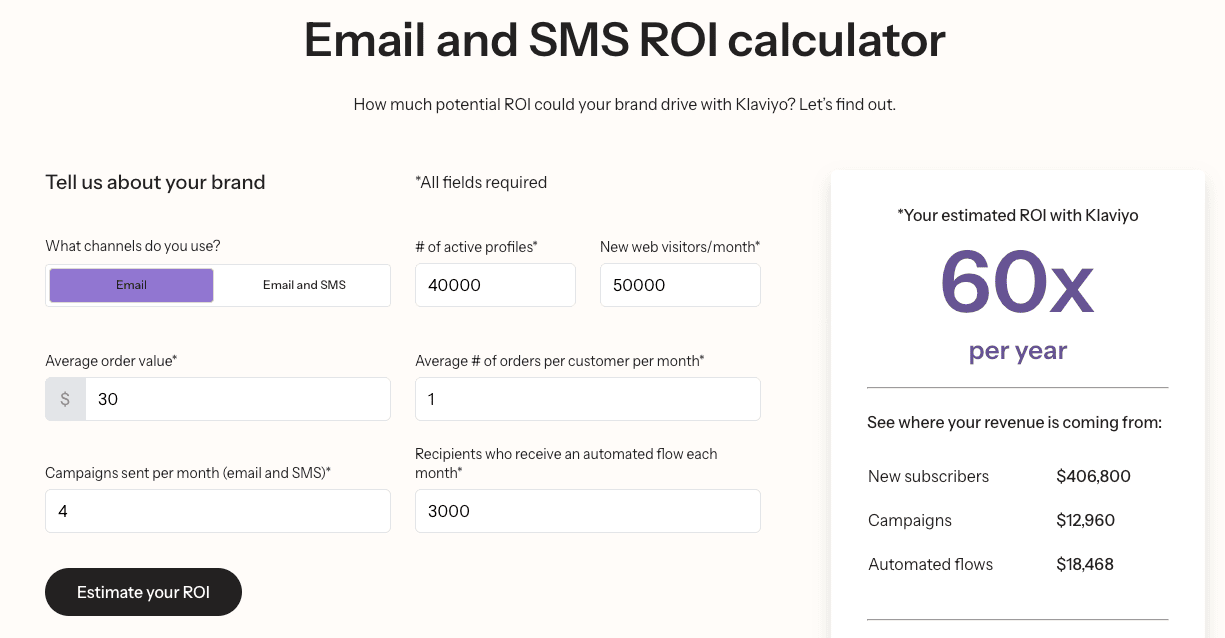Switch to Email and SMS channels
Image resolution: width=1225 pixels, height=638 pixels.
pyautogui.click(x=303, y=285)
